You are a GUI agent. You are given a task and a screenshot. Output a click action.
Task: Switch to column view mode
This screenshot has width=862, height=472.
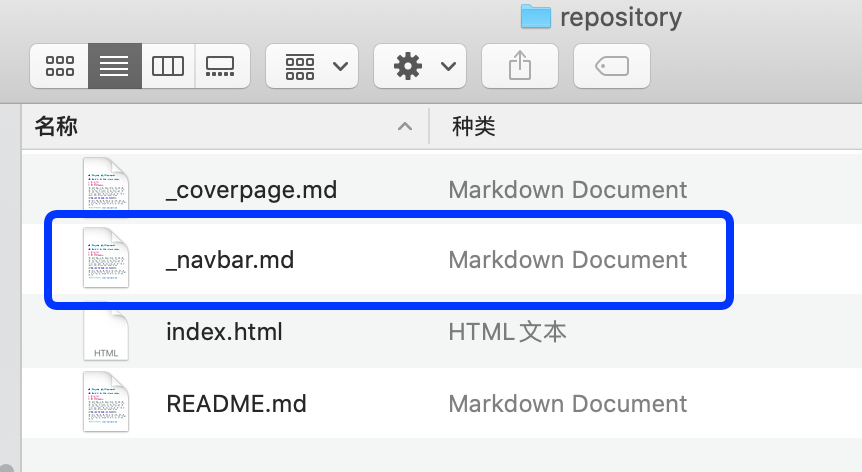pos(168,66)
